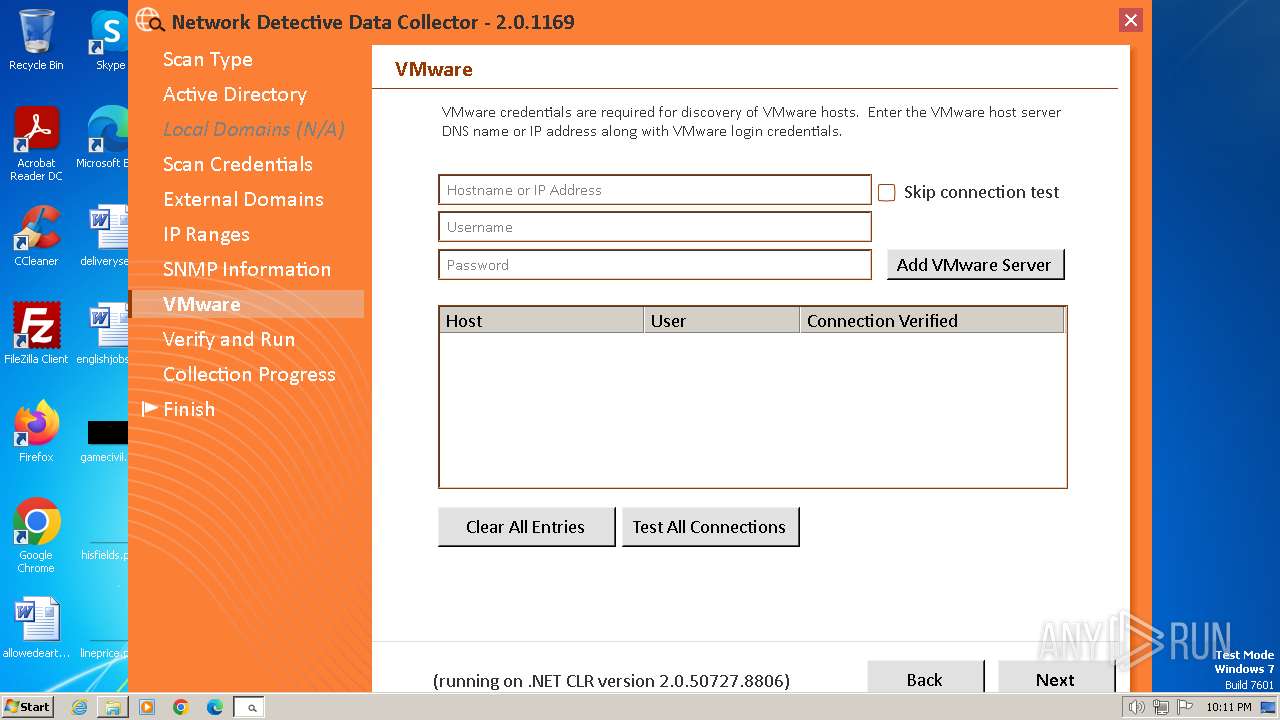This screenshot has width=1280, height=720.
Task: Click the Network Detective taskbar button
Action: pyautogui.click(x=250, y=707)
